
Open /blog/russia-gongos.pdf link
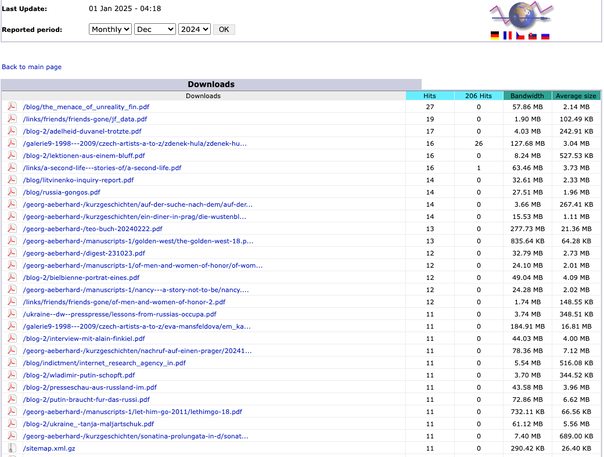[x=62, y=192]
